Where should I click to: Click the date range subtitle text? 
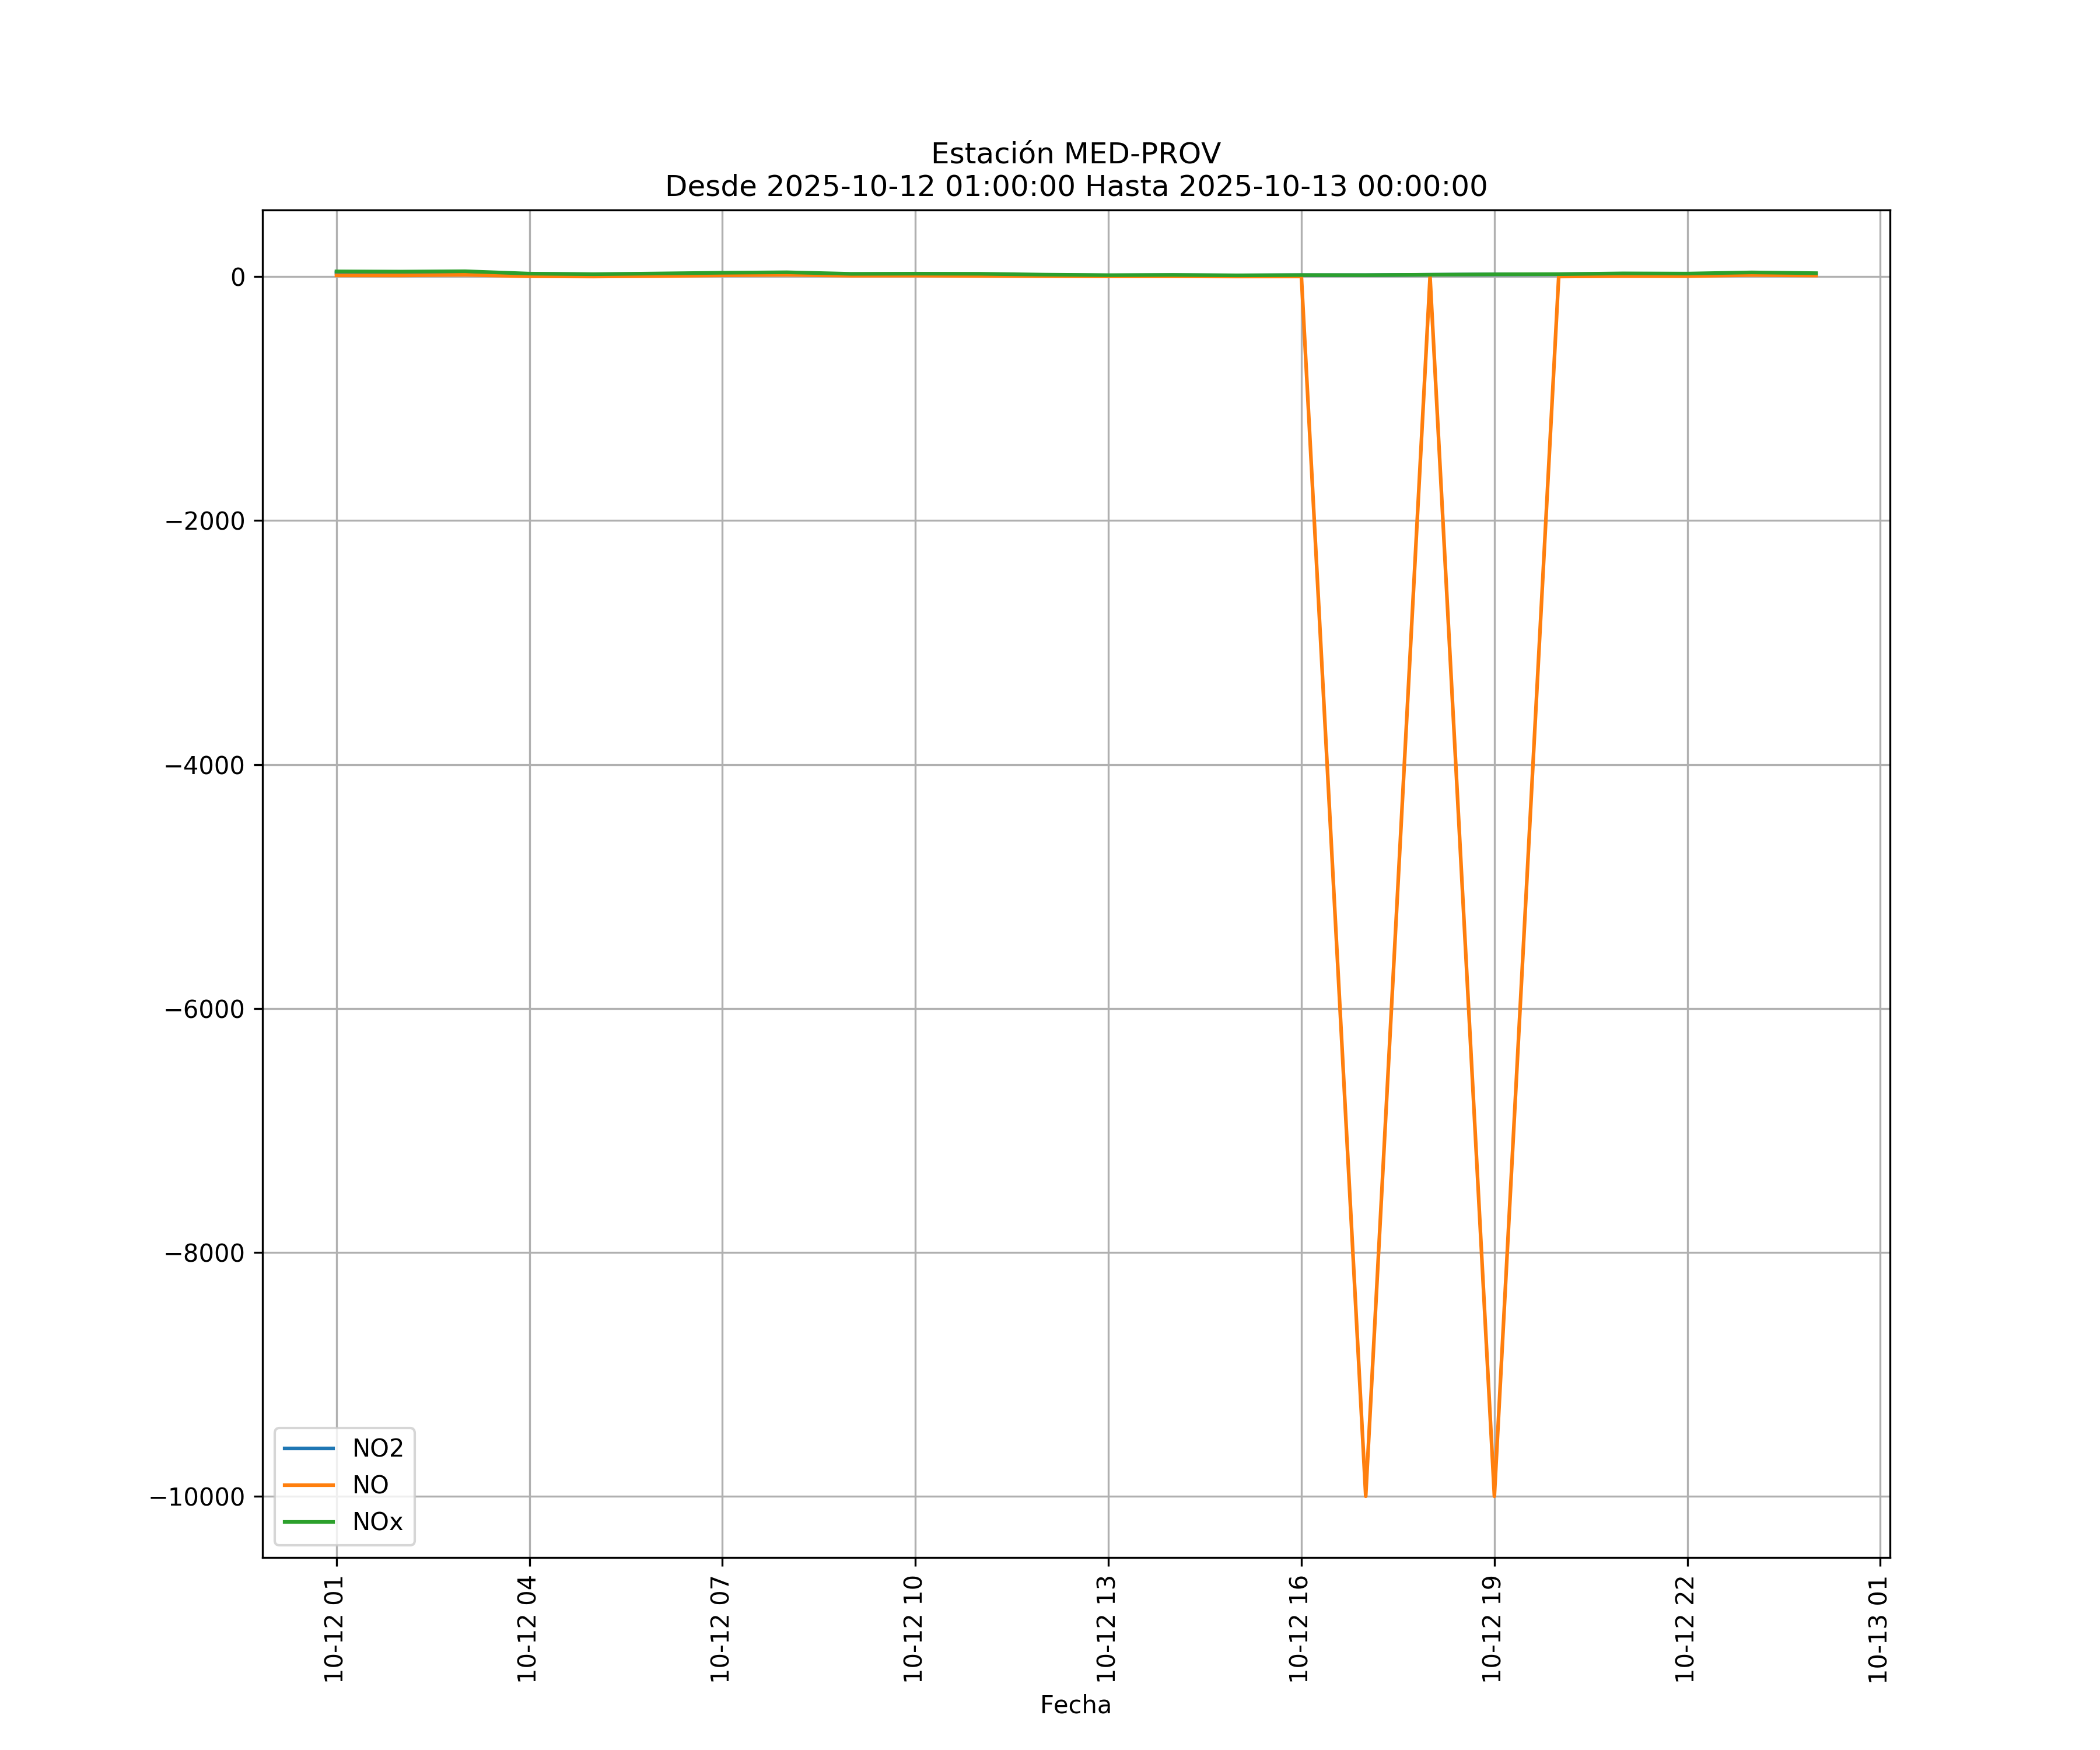point(1075,187)
